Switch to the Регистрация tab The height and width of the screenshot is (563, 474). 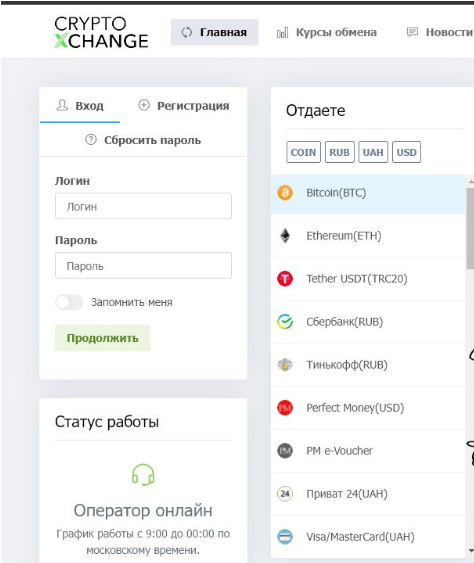[x=184, y=106]
